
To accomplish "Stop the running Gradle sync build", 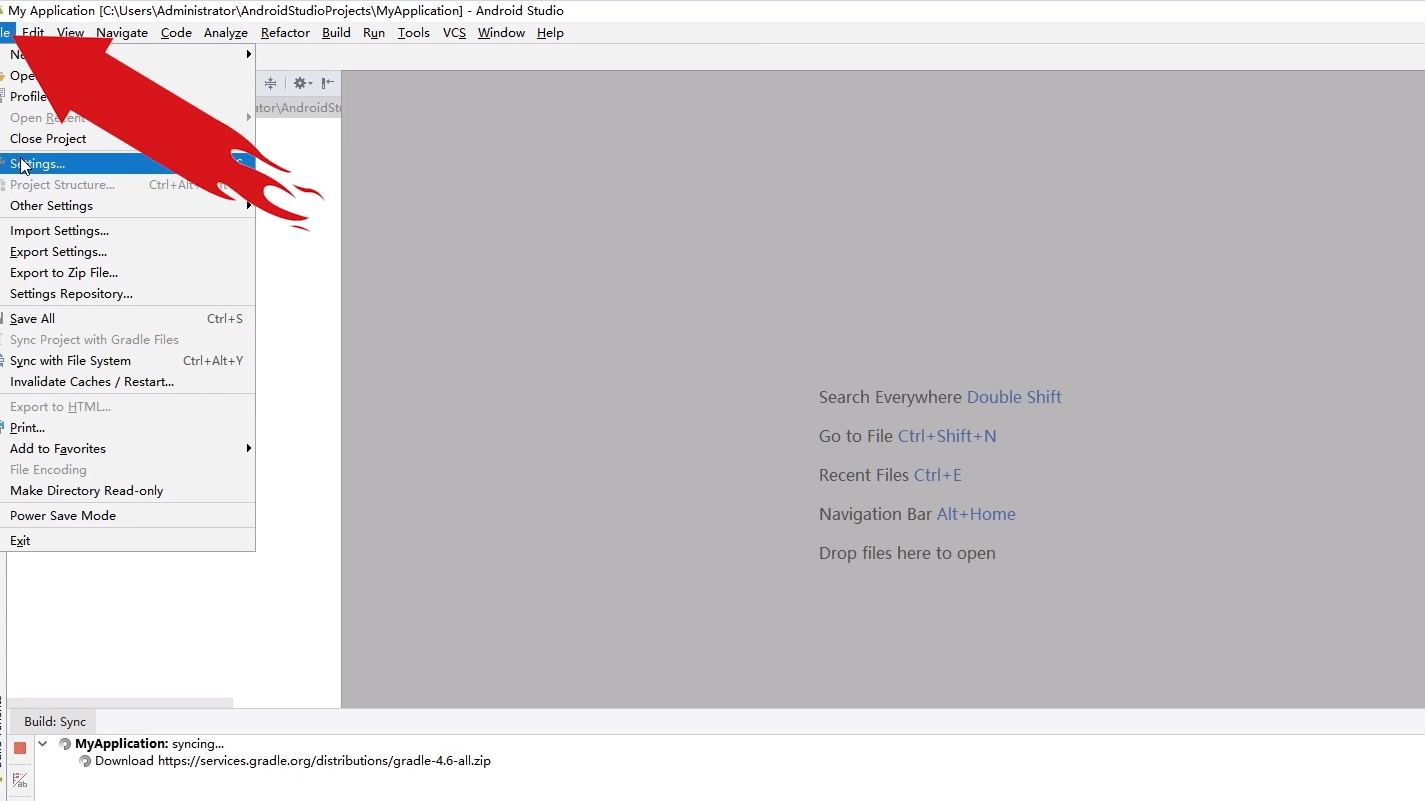I will [x=20, y=748].
